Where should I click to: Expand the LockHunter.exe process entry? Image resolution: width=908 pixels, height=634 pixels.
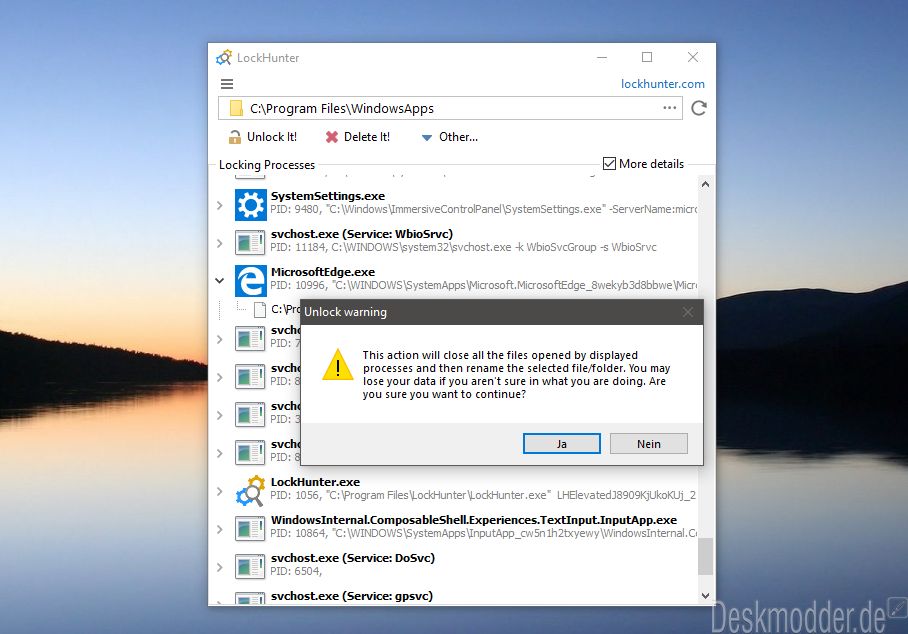click(x=219, y=492)
